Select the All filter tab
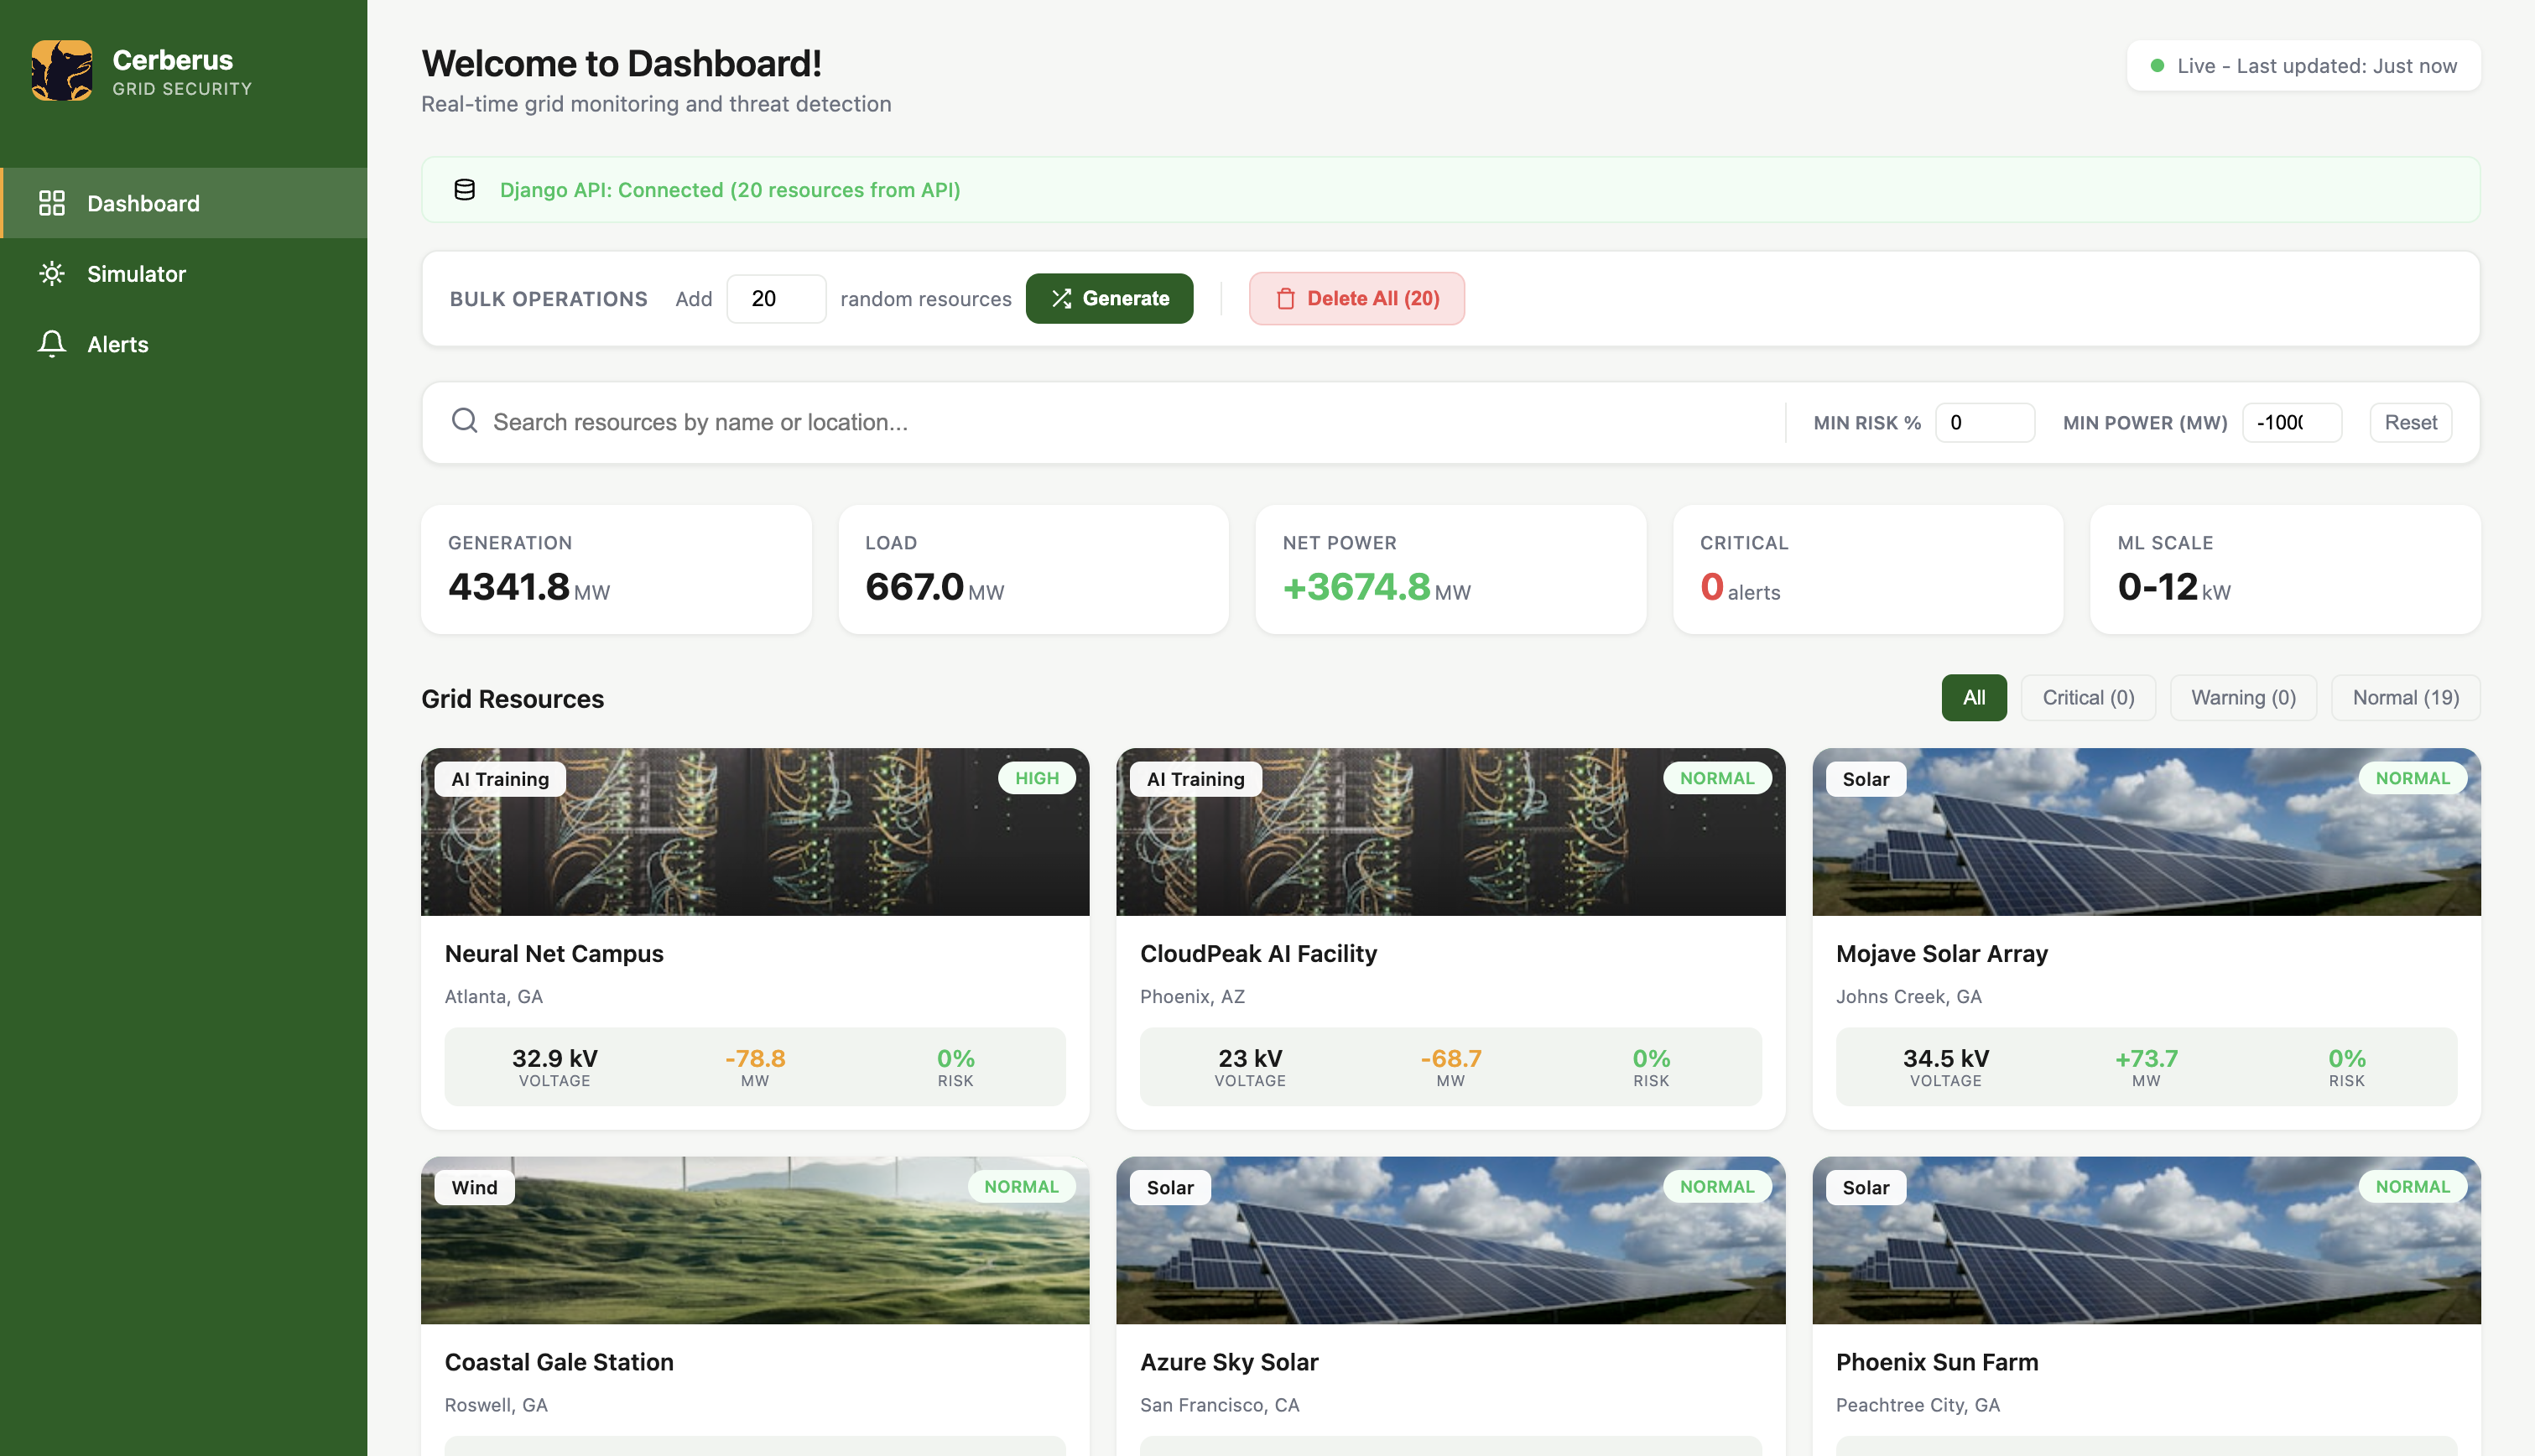 tap(1973, 697)
